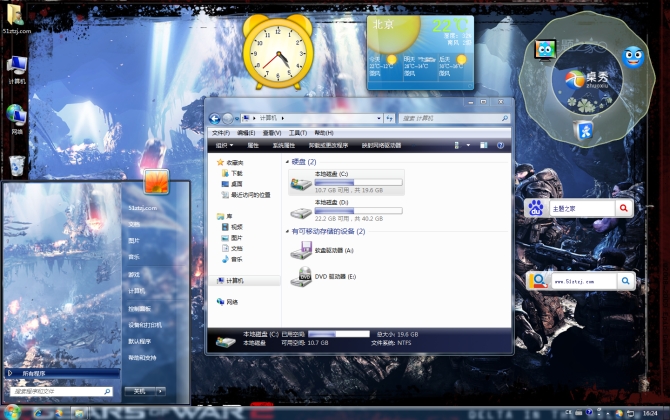
Task: Click the Windows Start orb
Action: [x=12, y=412]
